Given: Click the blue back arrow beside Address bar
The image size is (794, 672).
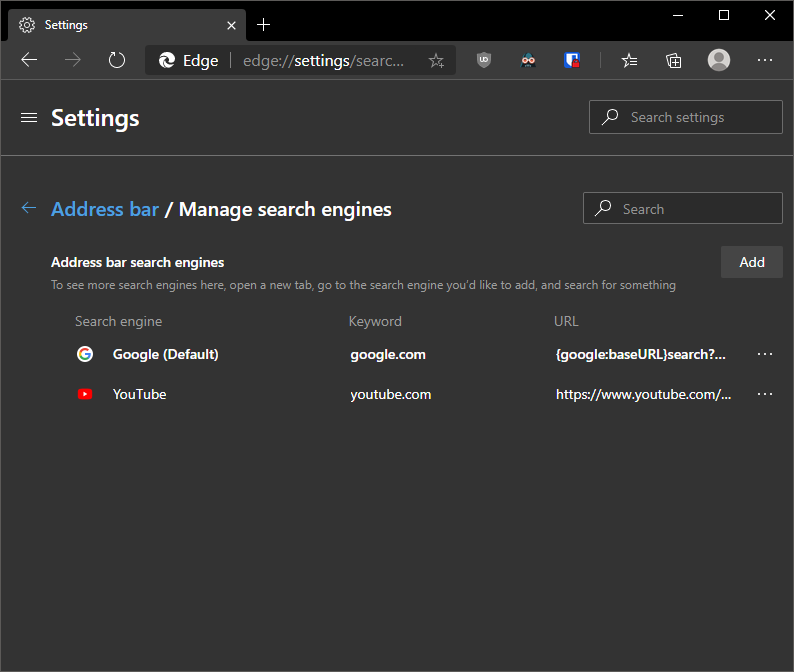Looking at the screenshot, I should coord(29,208).
